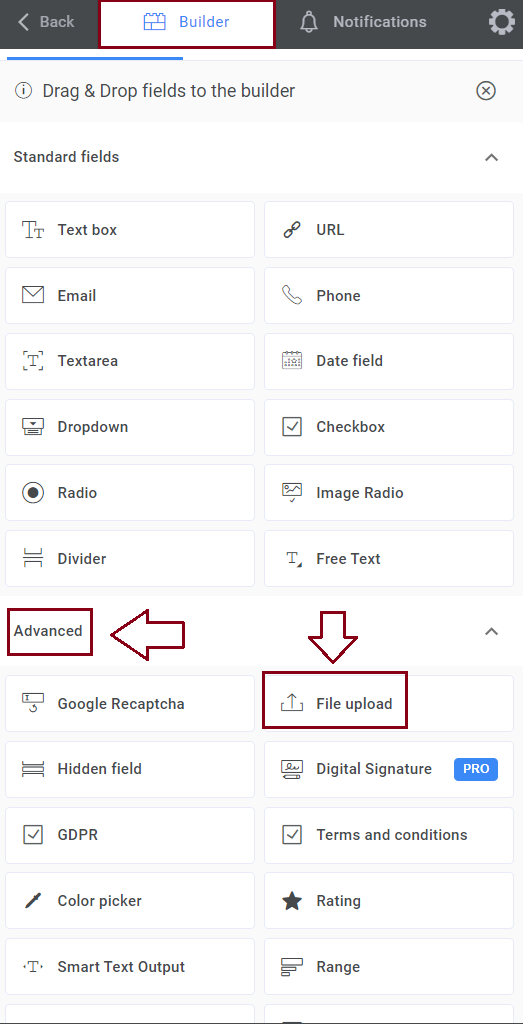This screenshot has width=523, height=1024.
Task: Click the File upload icon
Action: tap(292, 703)
